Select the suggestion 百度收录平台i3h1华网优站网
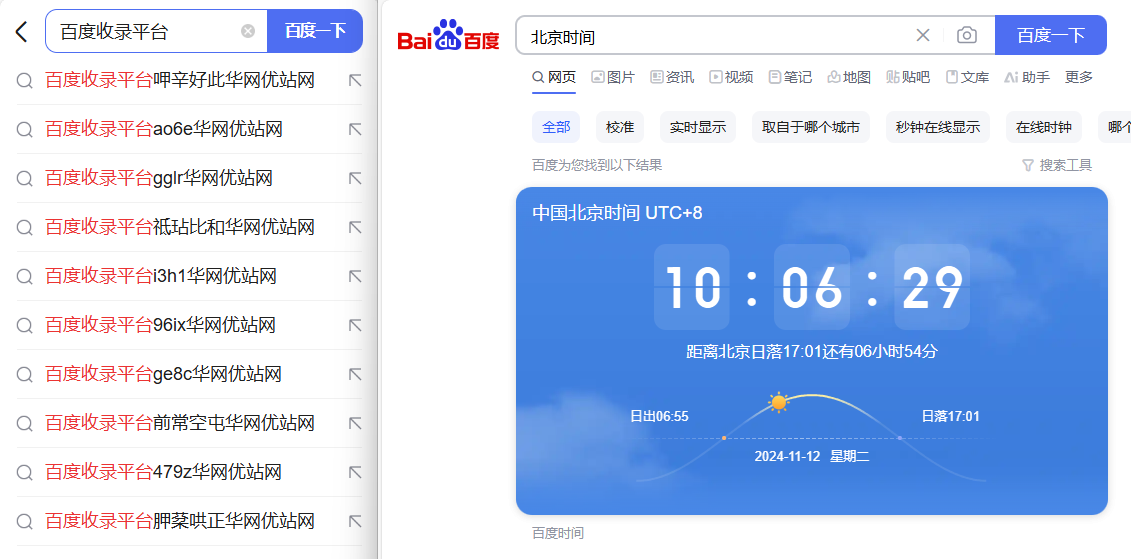The height and width of the screenshot is (559, 1131). point(161,276)
